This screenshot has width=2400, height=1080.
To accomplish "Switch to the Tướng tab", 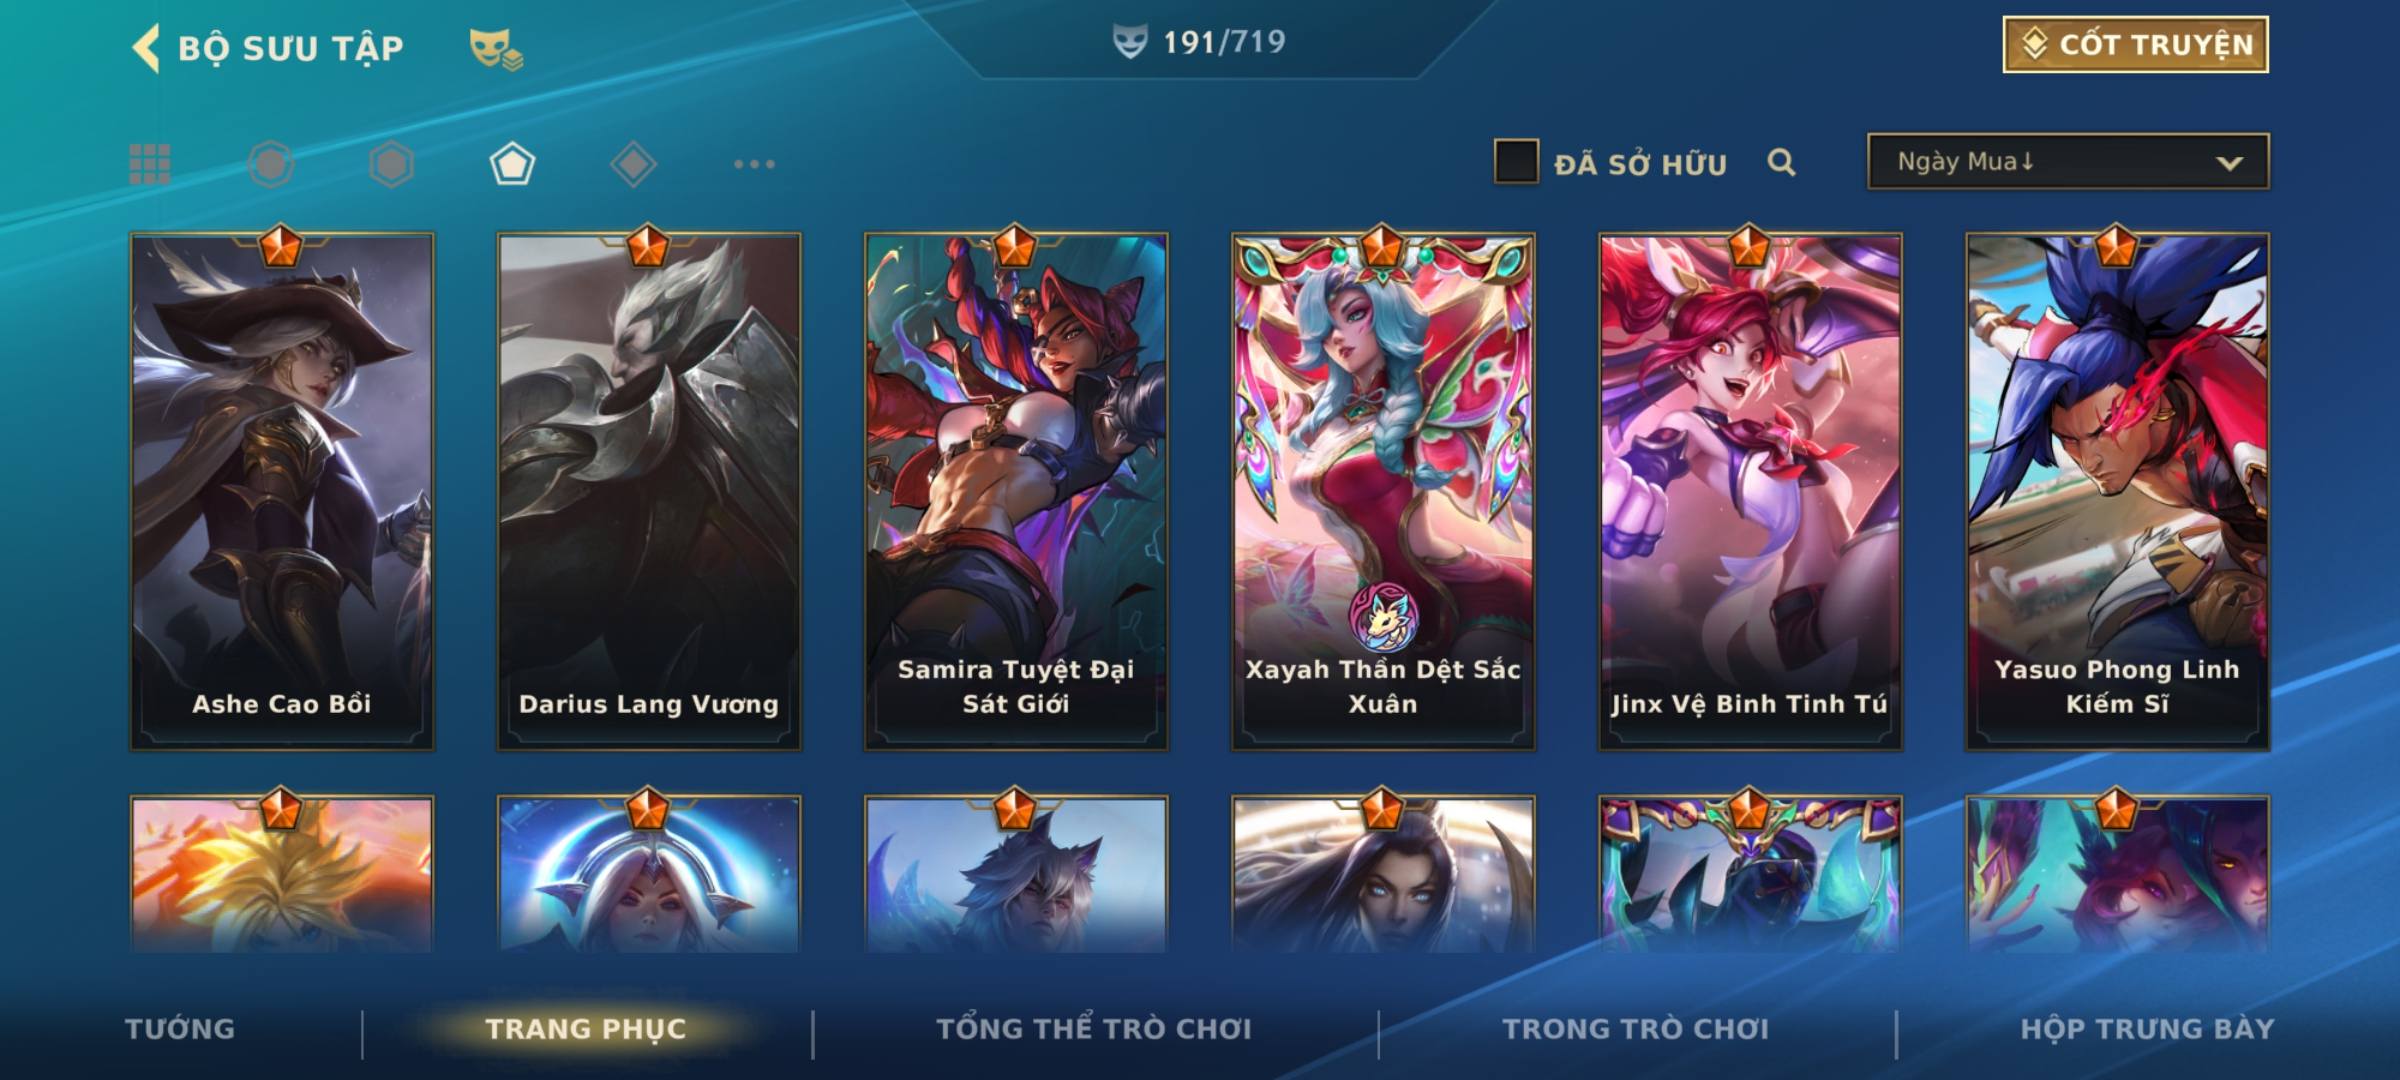I will pyautogui.click(x=180, y=1029).
